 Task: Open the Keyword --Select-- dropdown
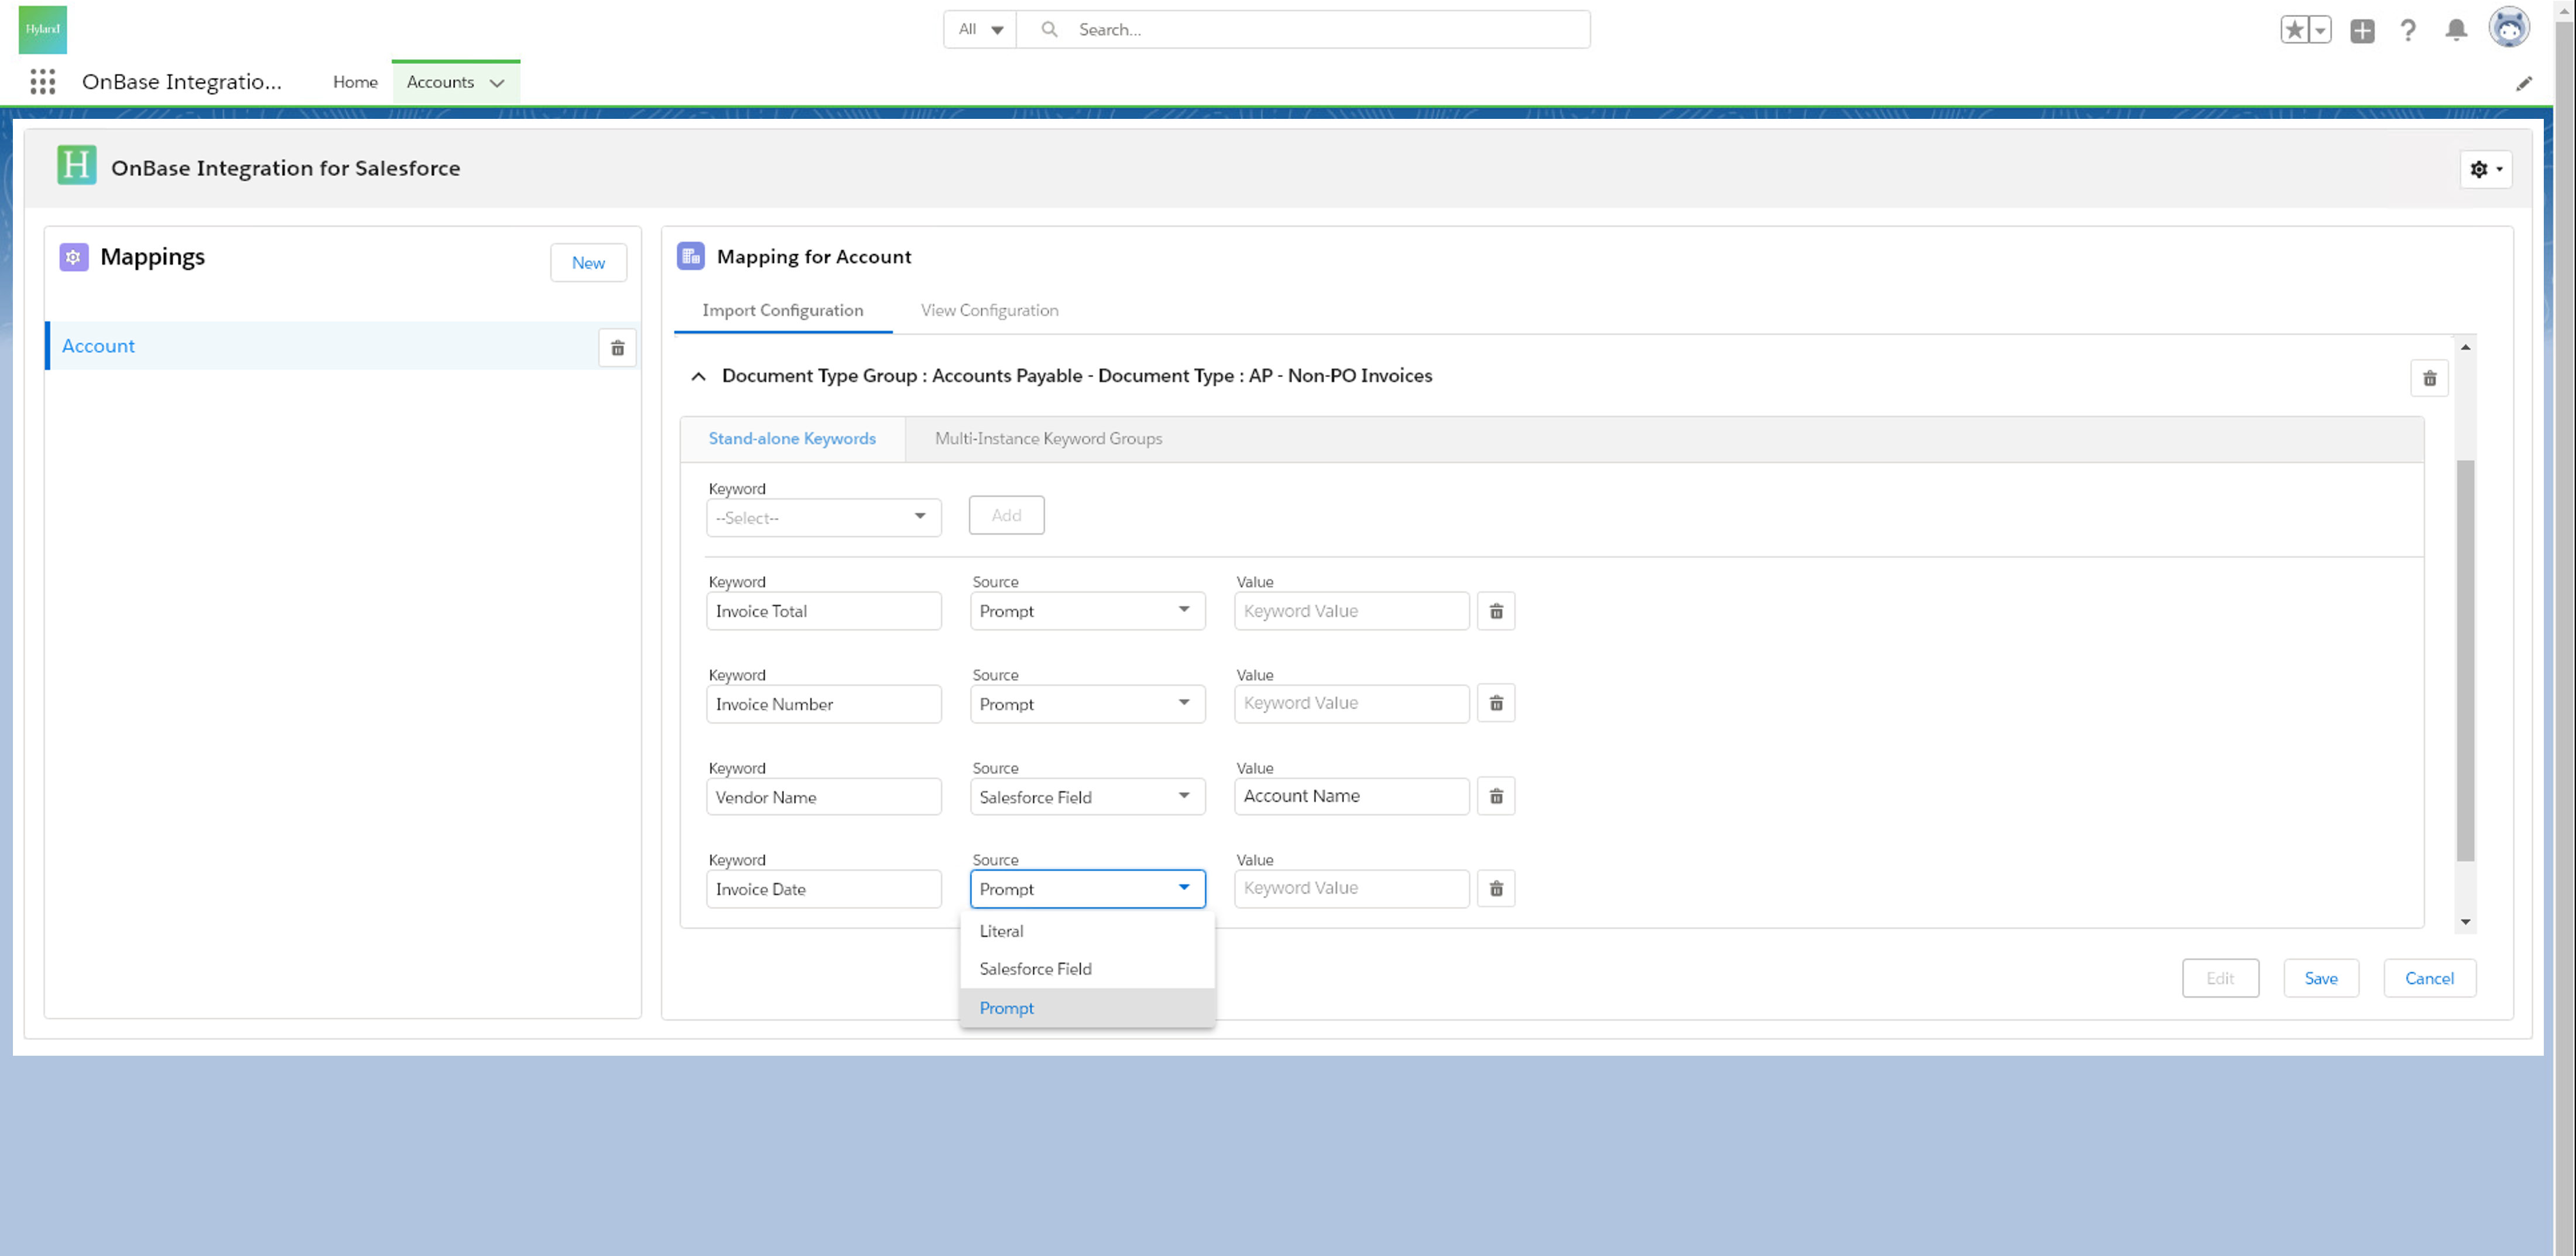tap(824, 517)
